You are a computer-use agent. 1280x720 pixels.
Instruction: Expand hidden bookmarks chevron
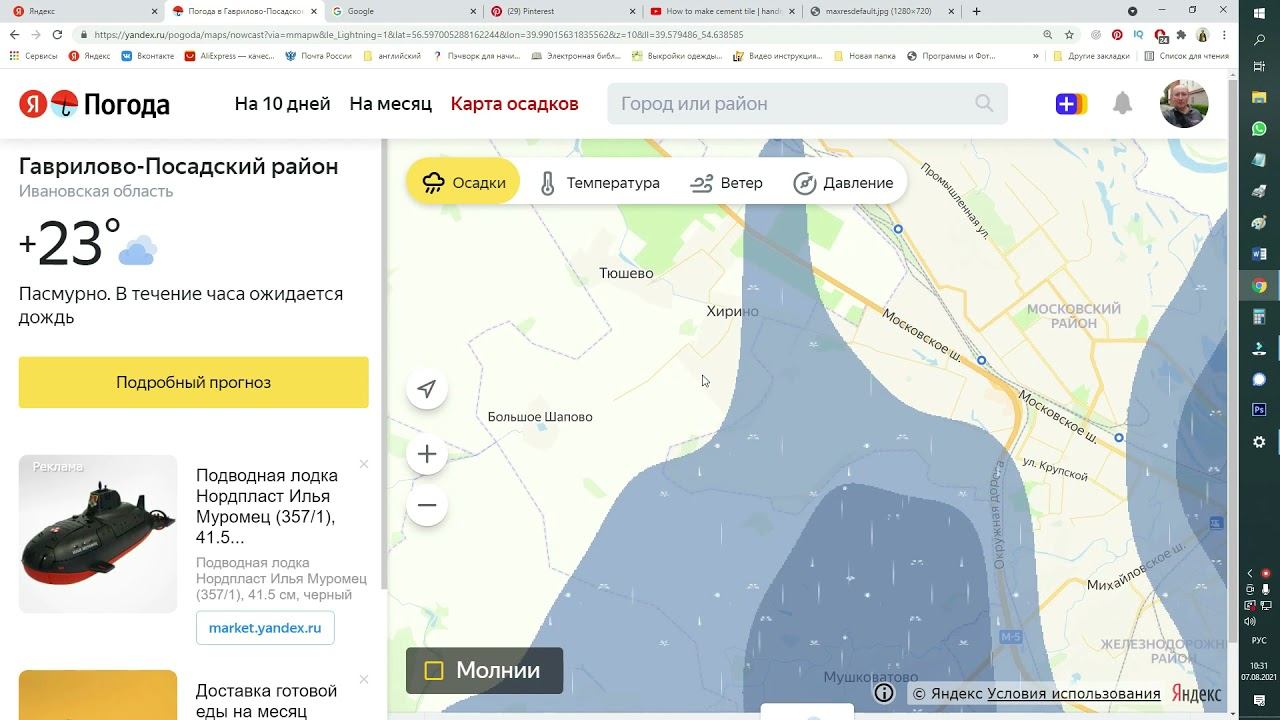point(1038,56)
